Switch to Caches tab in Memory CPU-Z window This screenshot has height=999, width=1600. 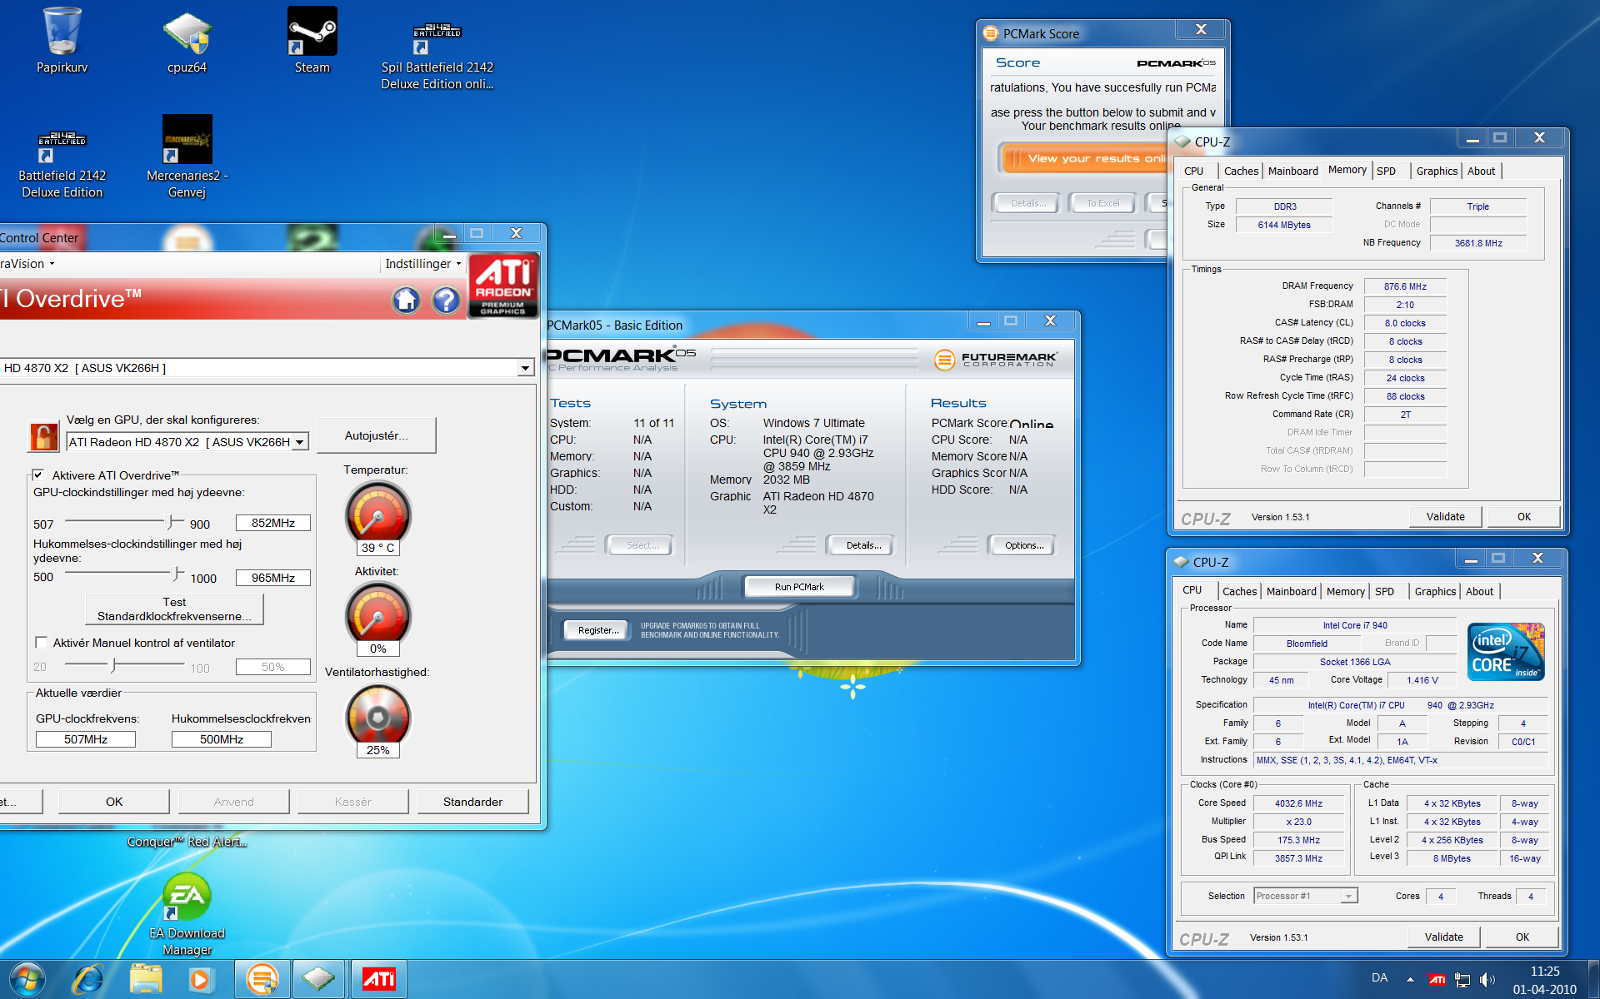point(1241,171)
